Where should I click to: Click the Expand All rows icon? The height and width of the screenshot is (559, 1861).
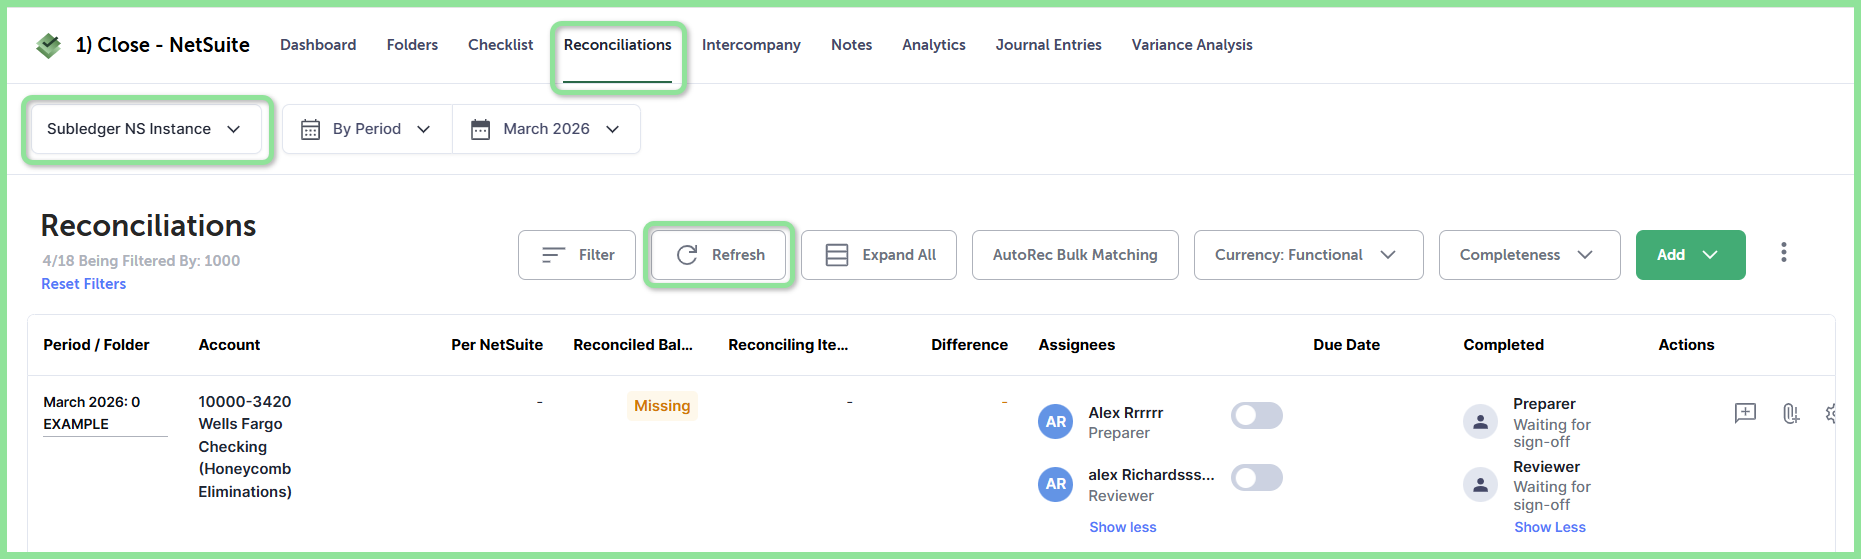tap(837, 255)
